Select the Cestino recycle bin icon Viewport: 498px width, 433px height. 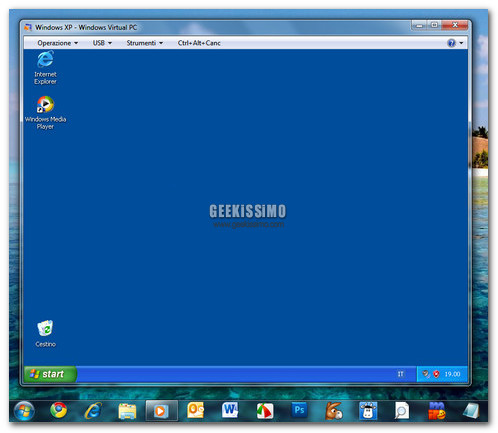point(45,334)
